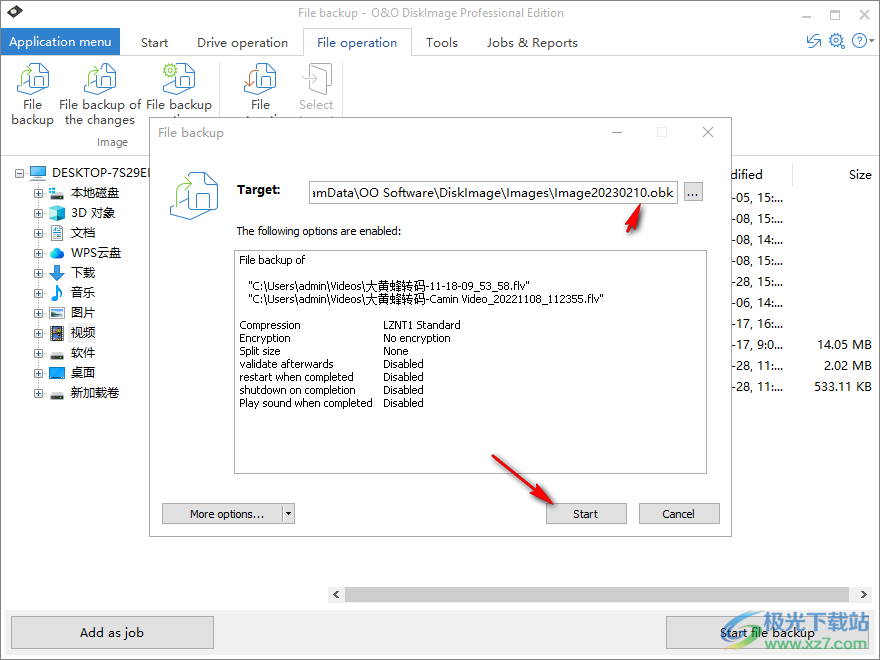The image size is (880, 660).
Task: Switch to the Tools tab
Action: (x=441, y=42)
